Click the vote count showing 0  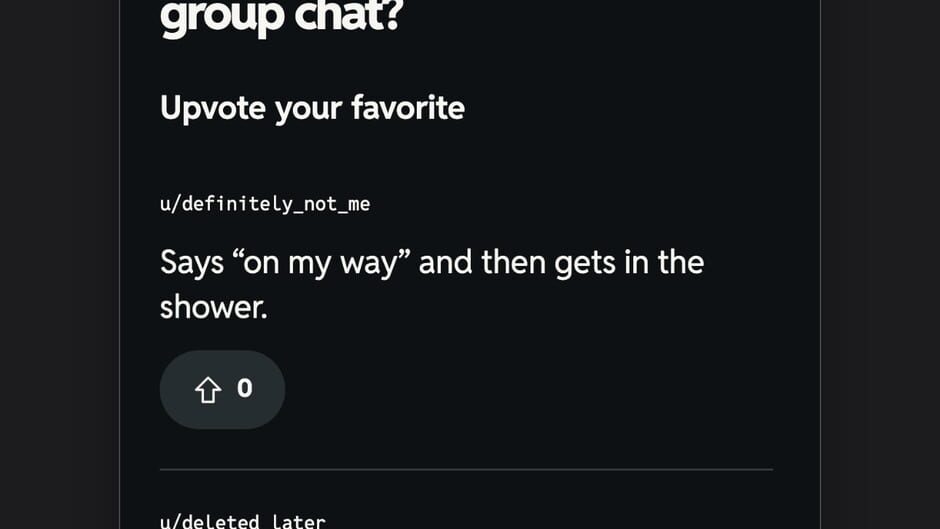coord(245,389)
